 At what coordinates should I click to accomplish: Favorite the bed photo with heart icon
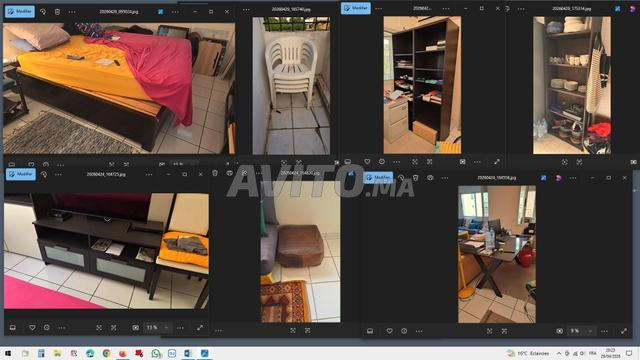[31, 164]
